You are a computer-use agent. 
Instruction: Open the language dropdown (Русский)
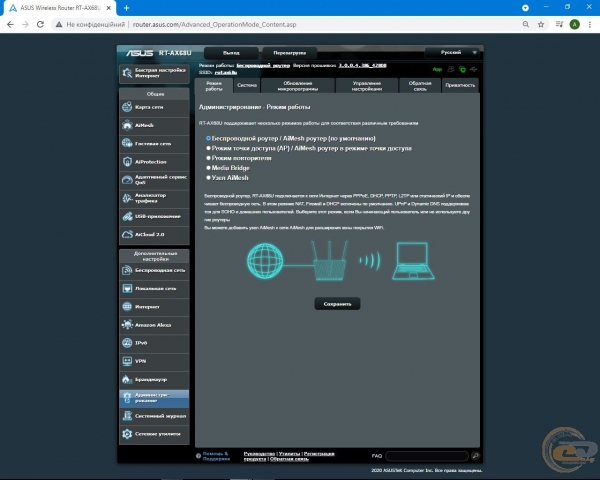point(452,52)
